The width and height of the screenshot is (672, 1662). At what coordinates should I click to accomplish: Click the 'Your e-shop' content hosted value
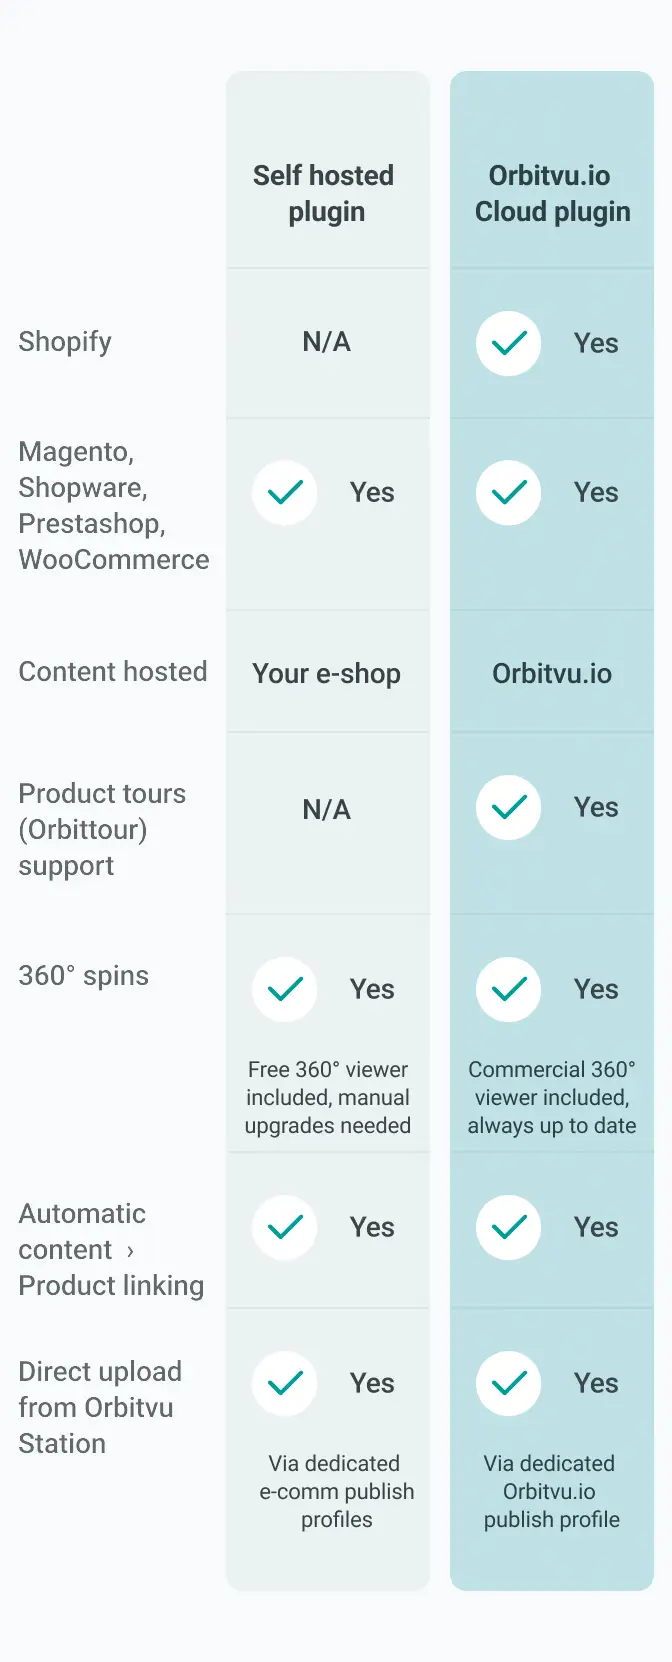pyautogui.click(x=327, y=674)
